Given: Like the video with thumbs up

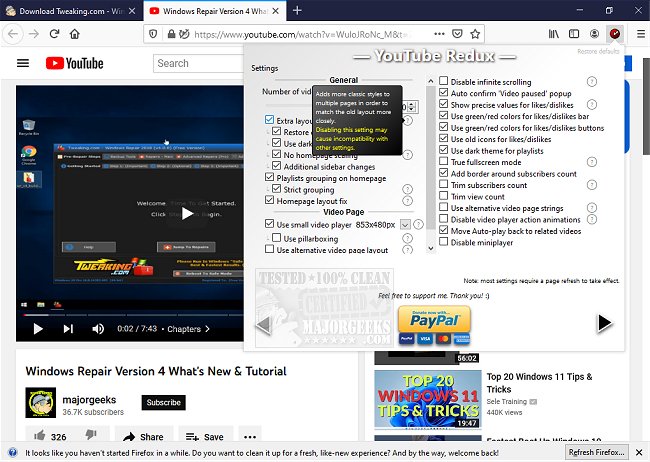Looking at the screenshot, I should point(40,435).
